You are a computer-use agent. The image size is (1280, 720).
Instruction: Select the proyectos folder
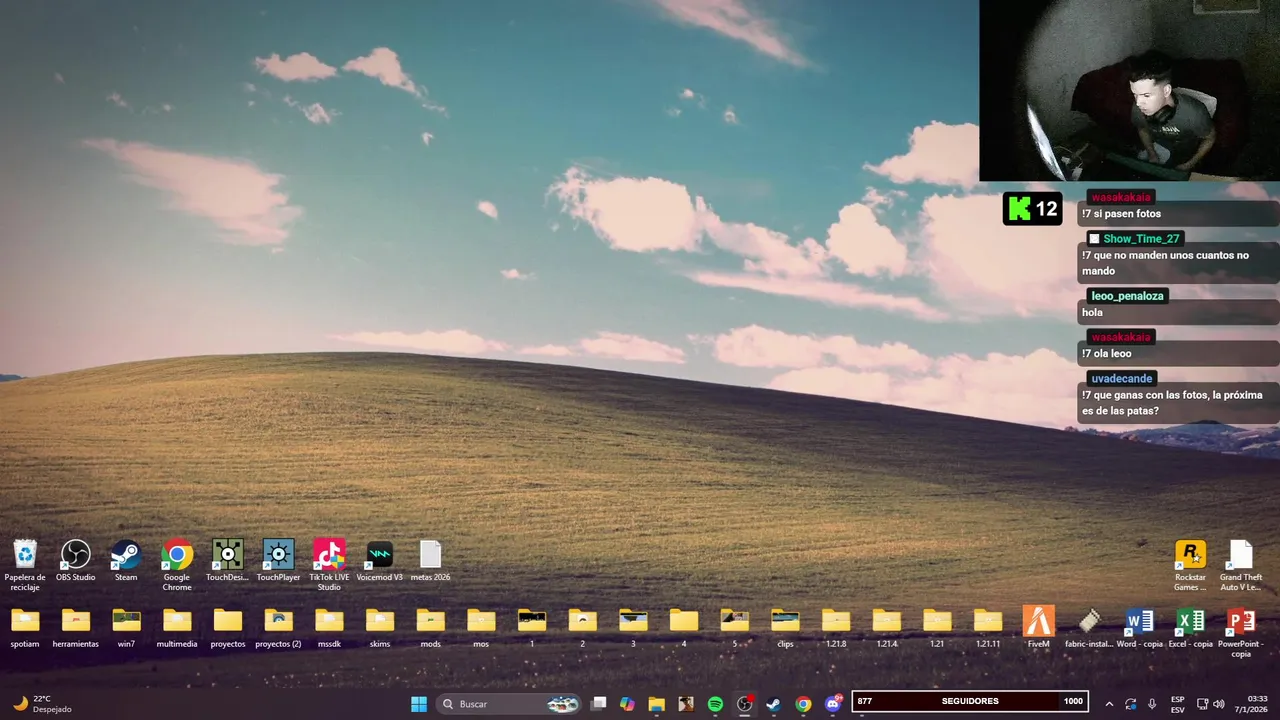coord(228,627)
